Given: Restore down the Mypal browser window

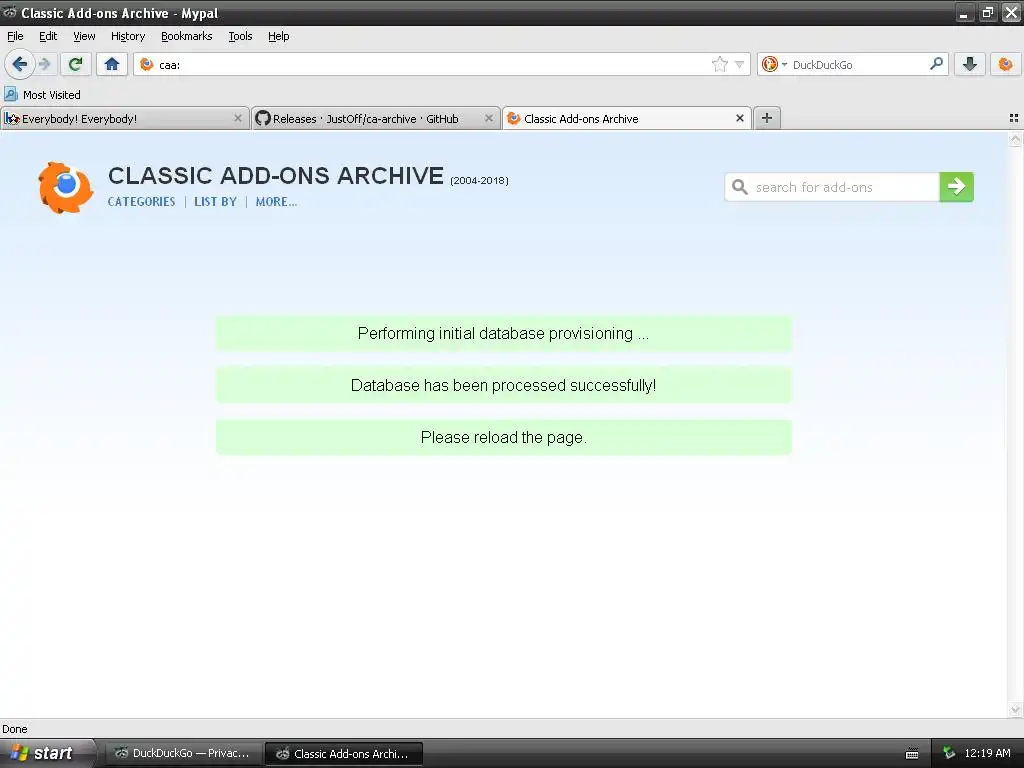Looking at the screenshot, I should (987, 13).
